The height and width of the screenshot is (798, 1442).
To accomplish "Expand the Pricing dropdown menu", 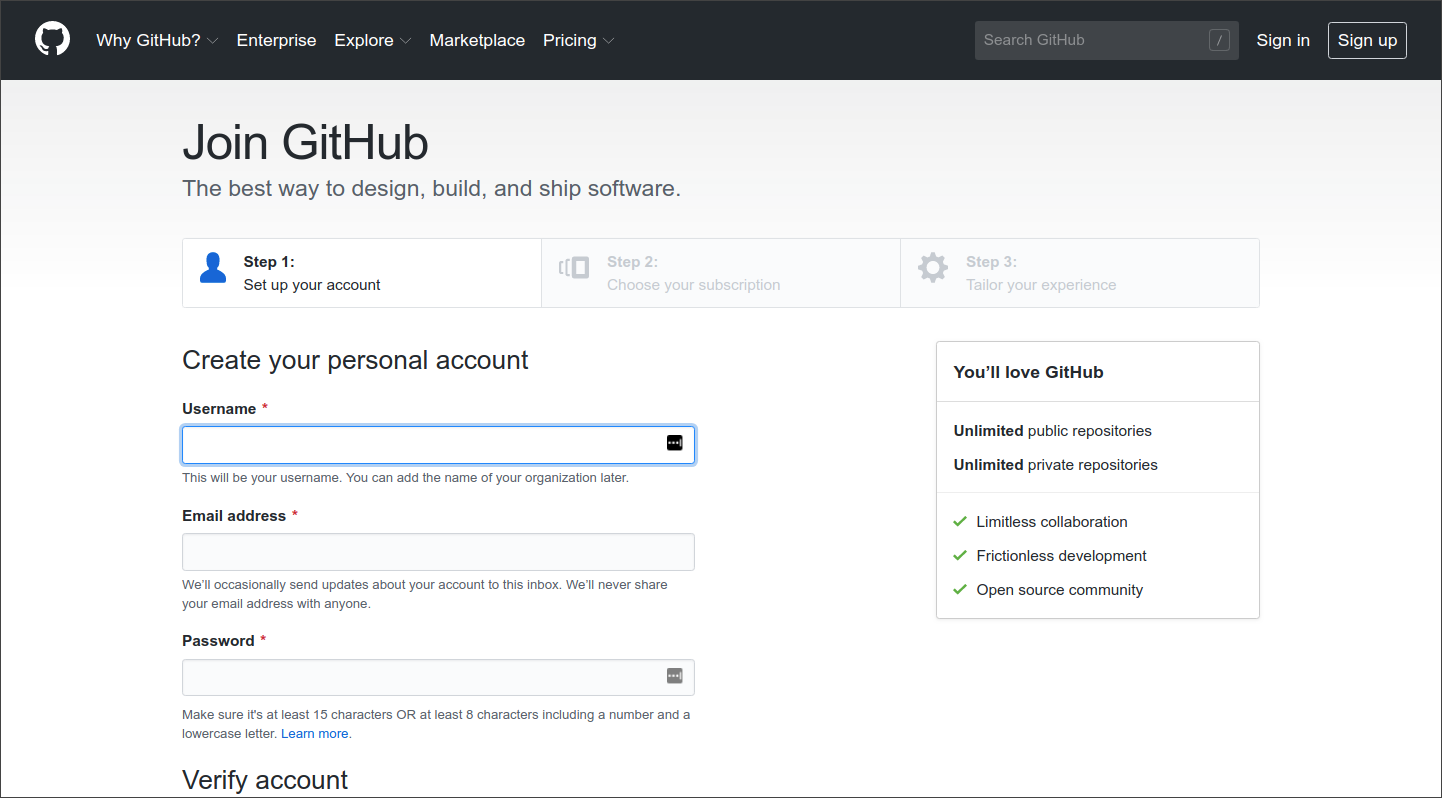I will tap(579, 40).
